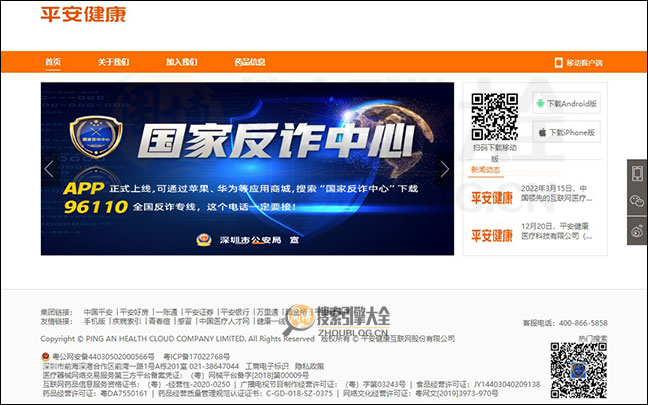648x405 pixels.
Task: Select the 新闻动态 tab heading
Action: point(486,170)
